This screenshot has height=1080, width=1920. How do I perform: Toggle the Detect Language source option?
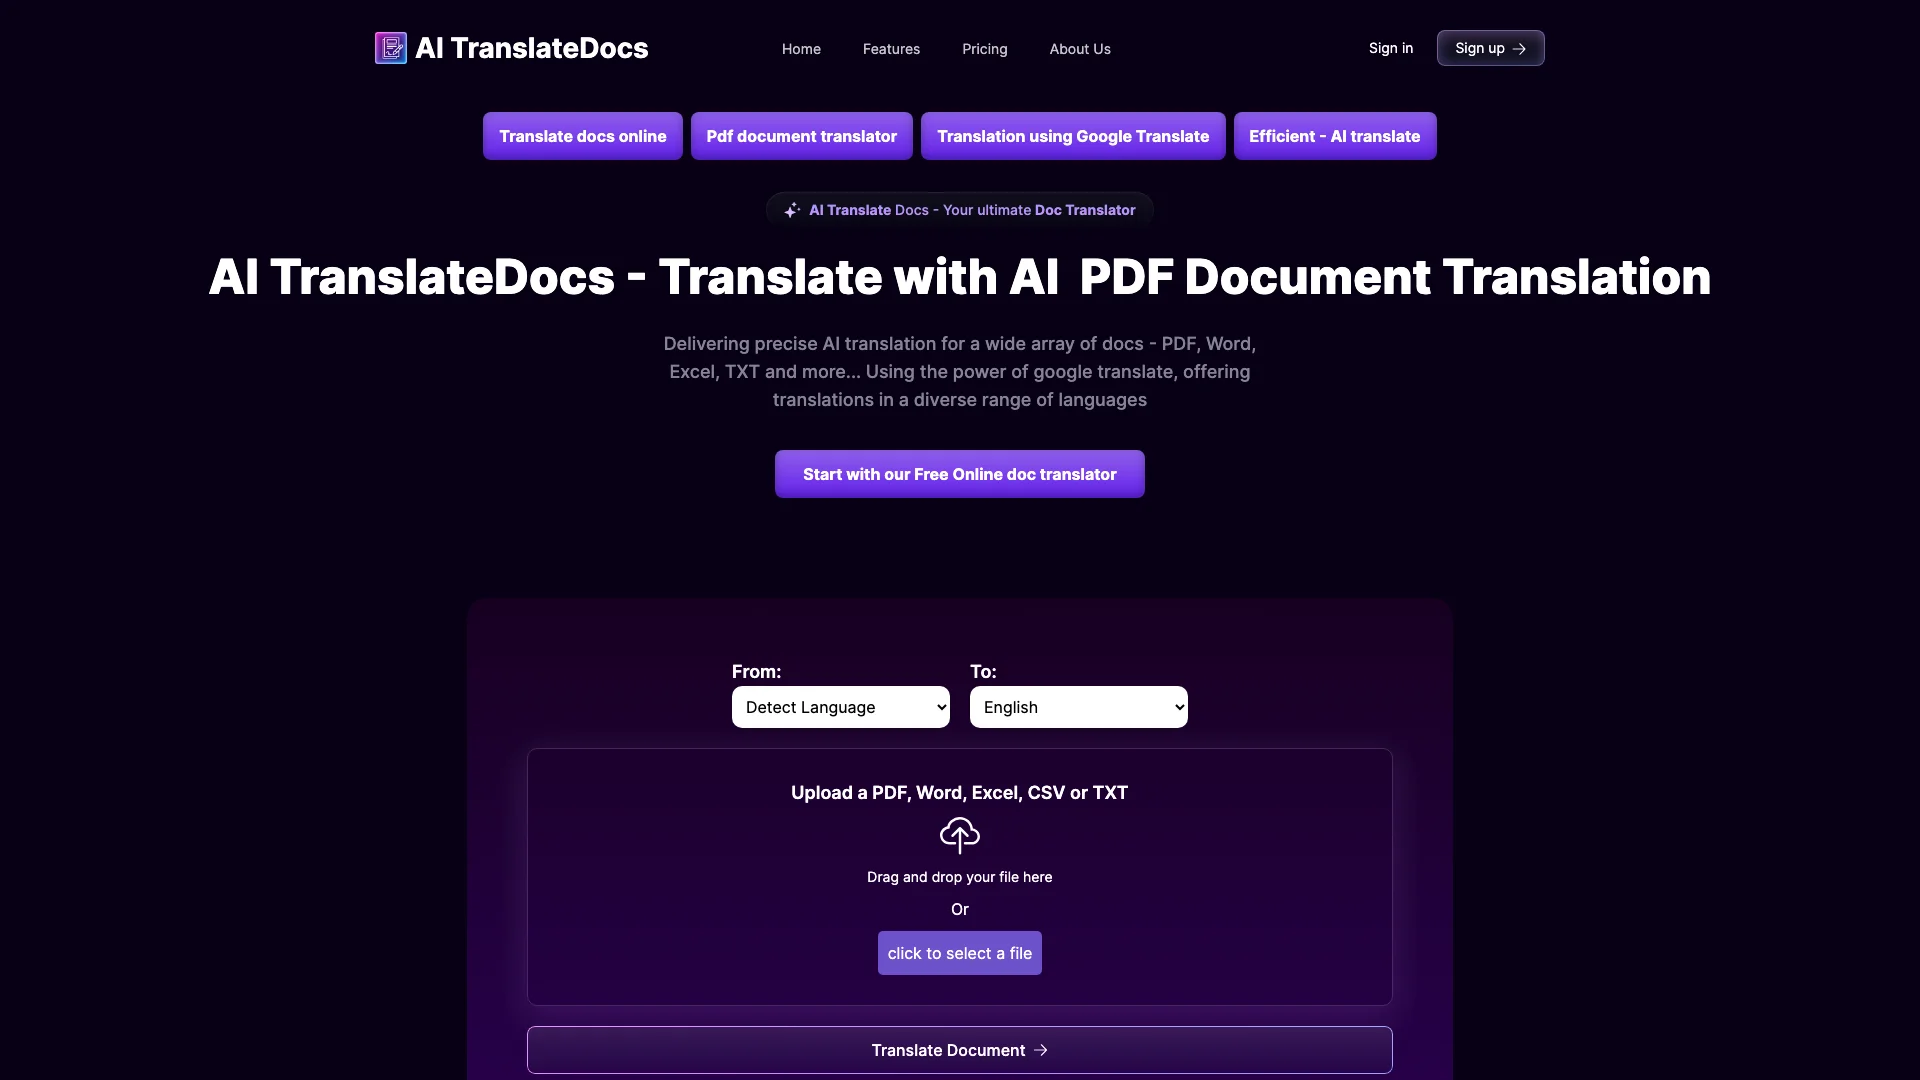[840, 707]
